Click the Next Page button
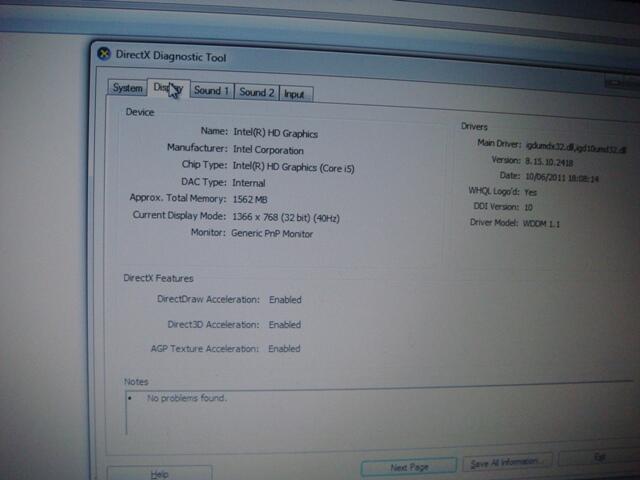640x480 pixels. (409, 467)
